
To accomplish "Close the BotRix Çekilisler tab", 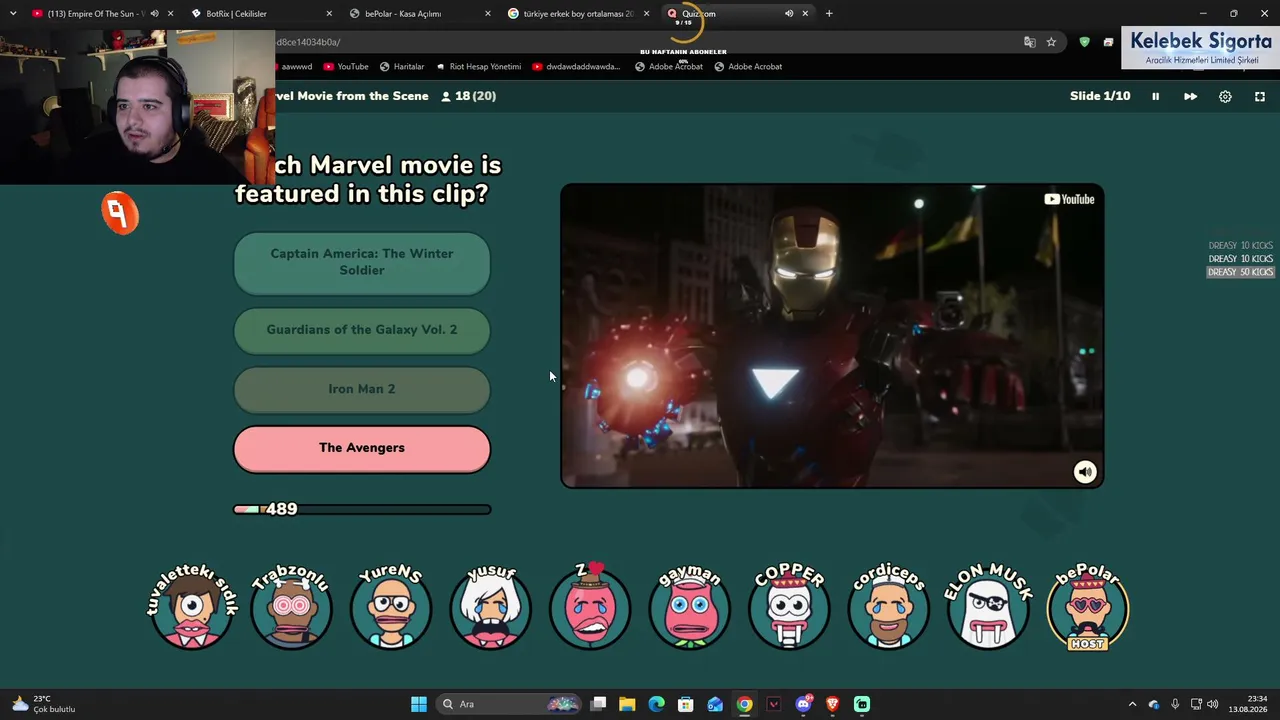I will point(329,14).
